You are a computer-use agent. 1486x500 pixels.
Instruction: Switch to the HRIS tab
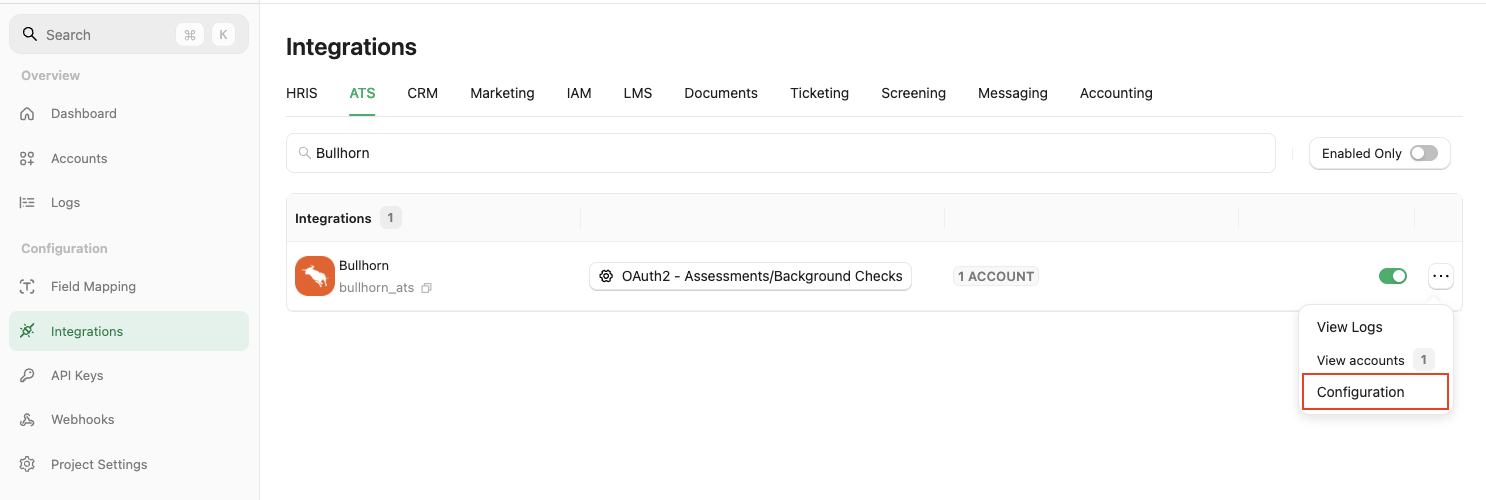pos(302,93)
